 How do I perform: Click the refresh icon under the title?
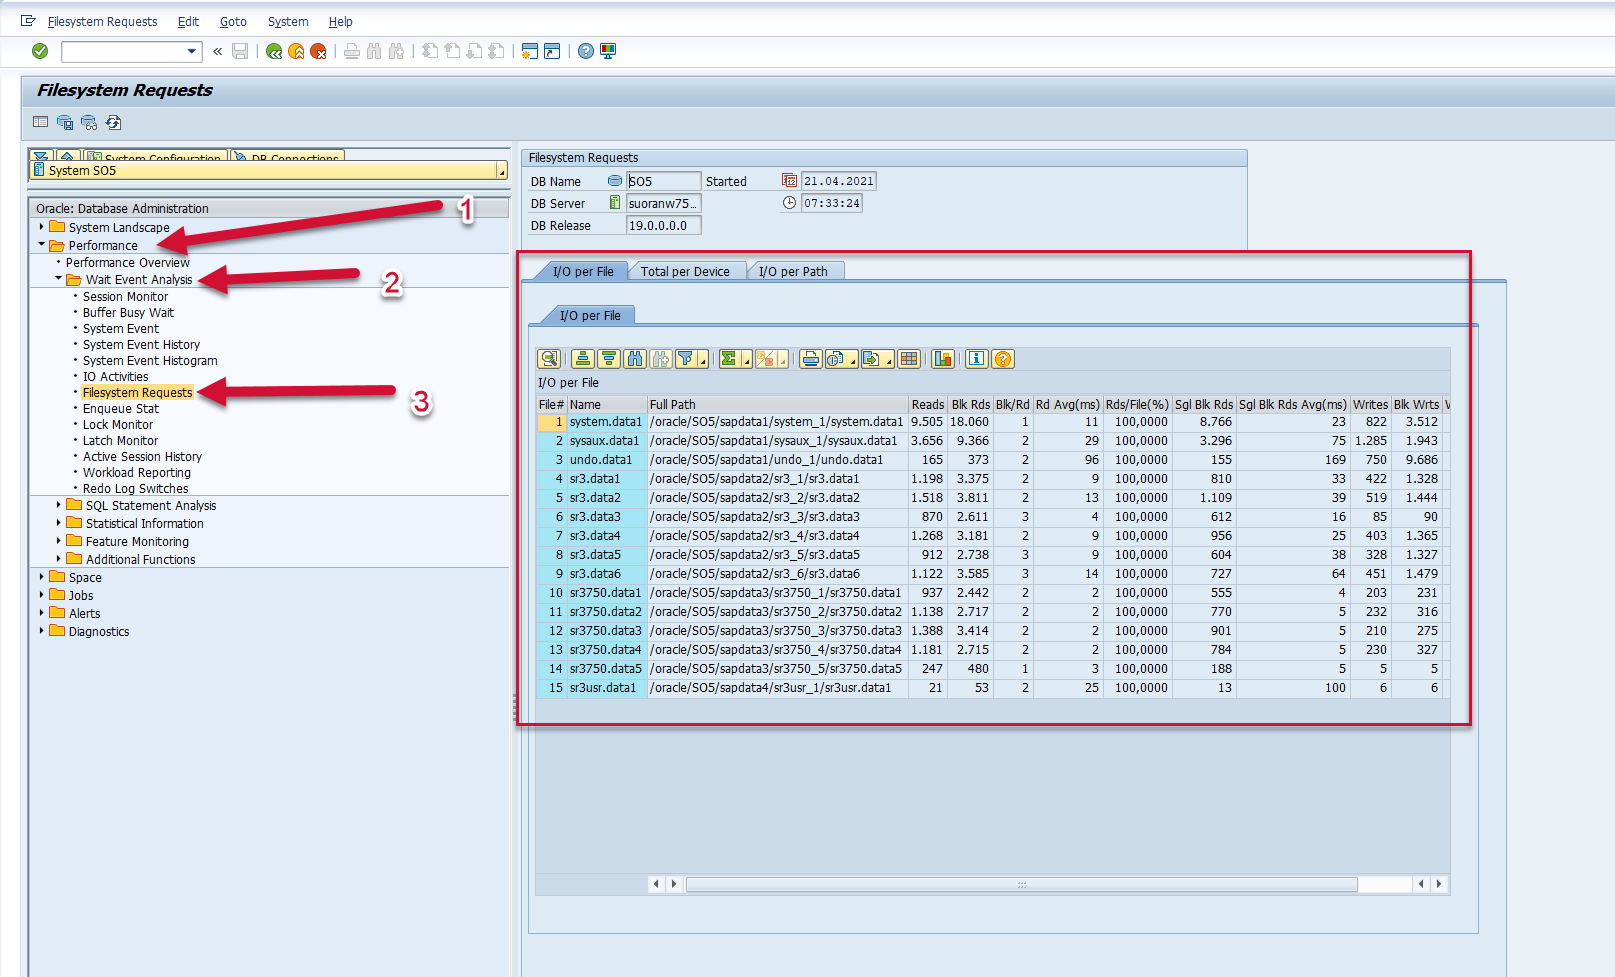(114, 123)
